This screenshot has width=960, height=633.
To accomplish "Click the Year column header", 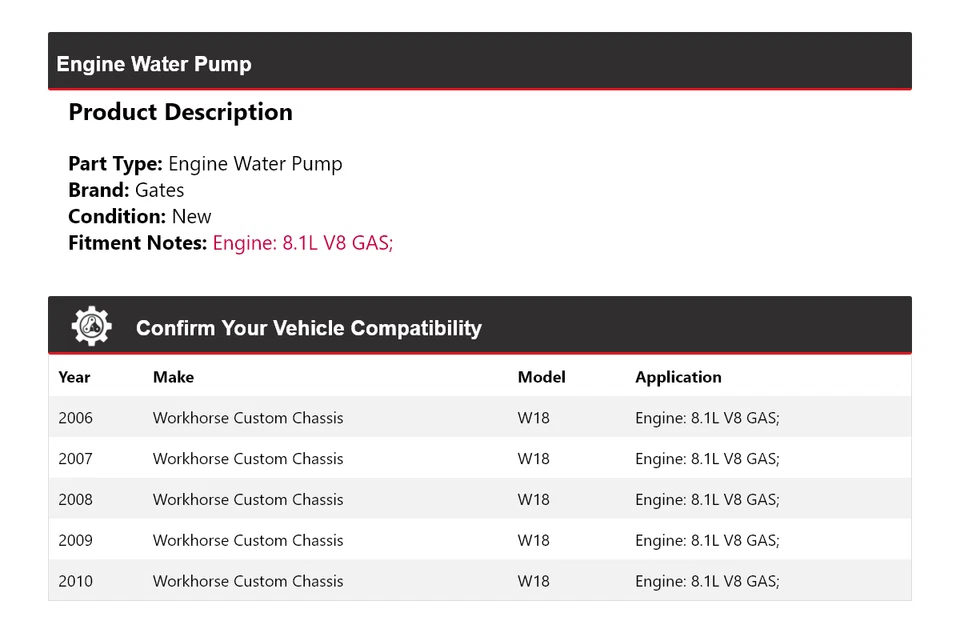I will 74,377.
